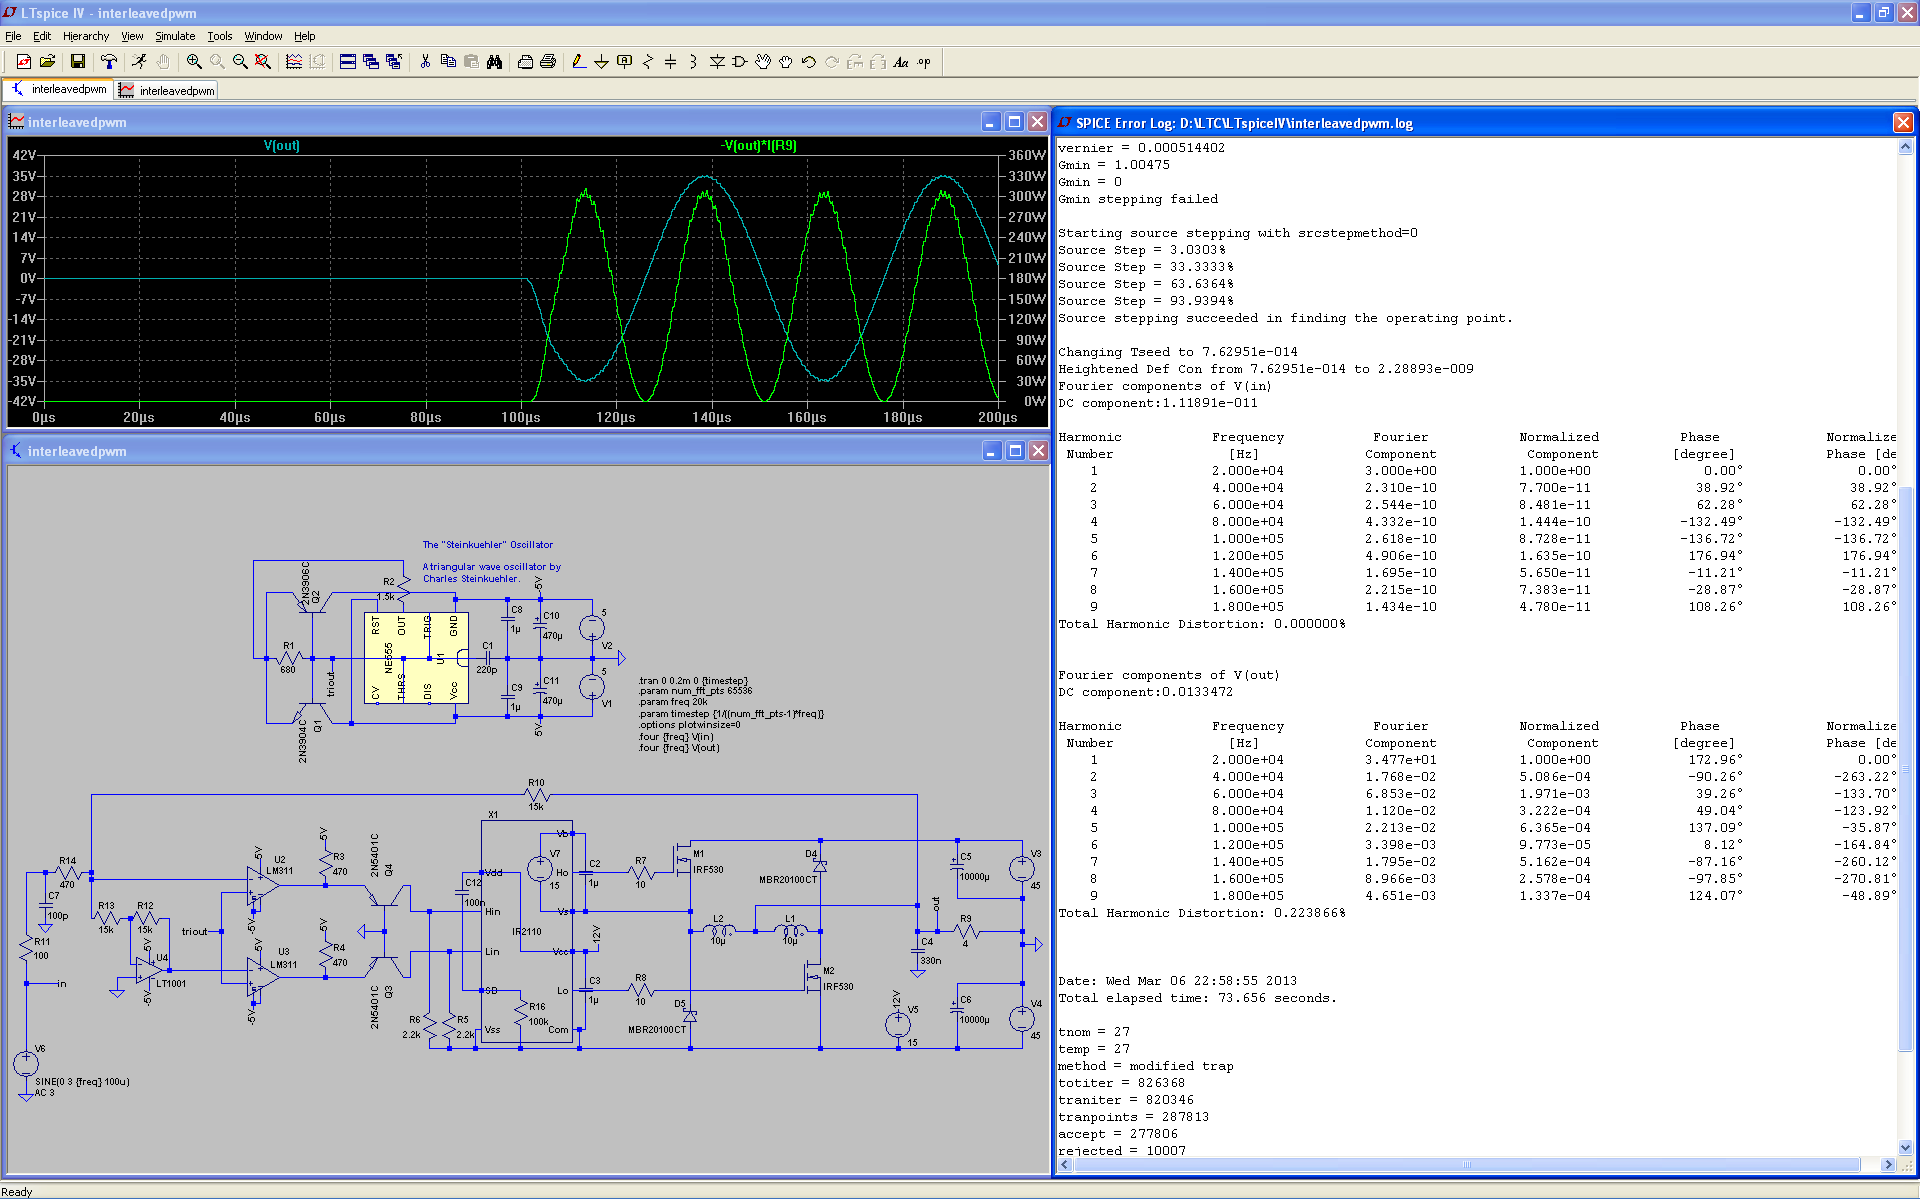Image resolution: width=1920 pixels, height=1199 pixels.
Task: Open the Tools menu
Action: pyautogui.click(x=220, y=36)
